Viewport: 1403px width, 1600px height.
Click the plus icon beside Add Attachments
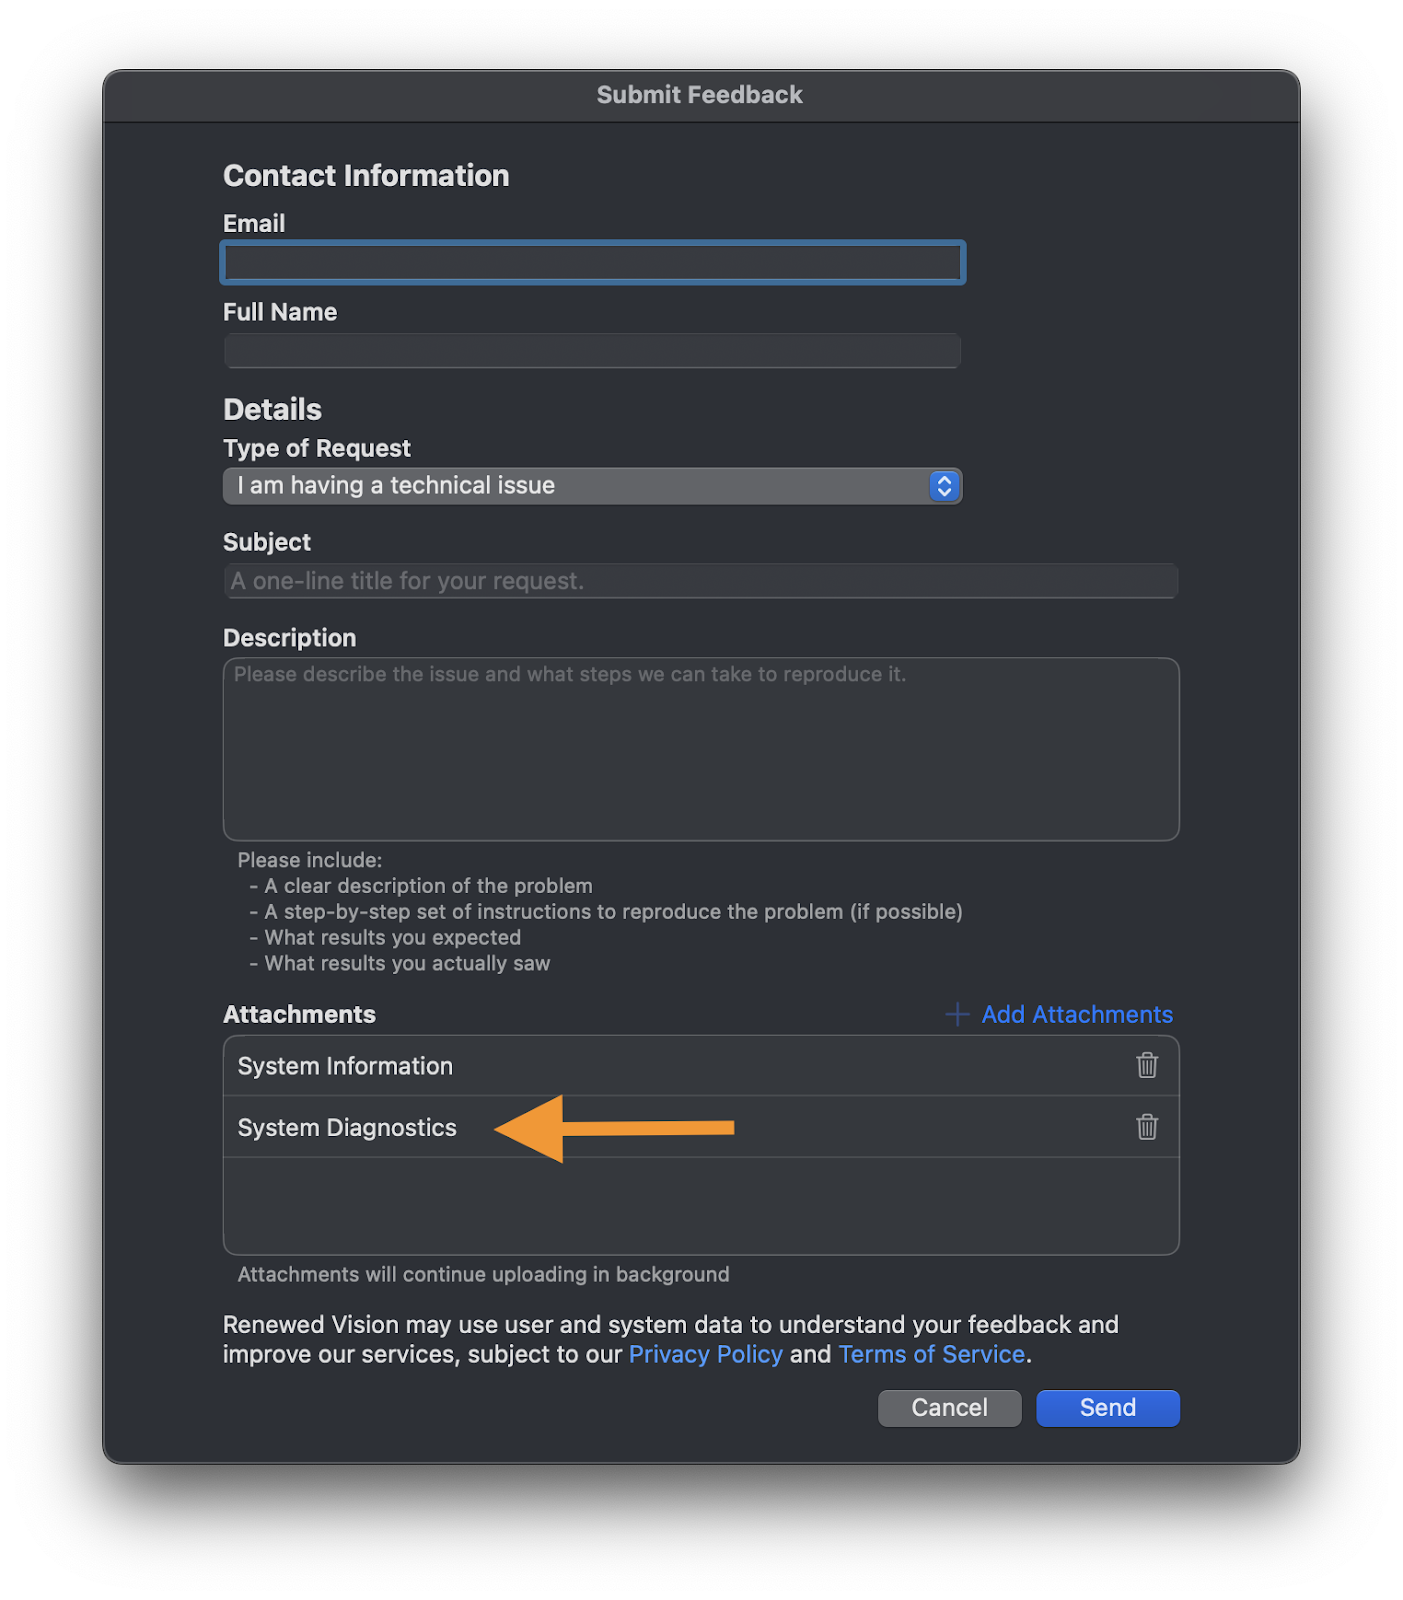point(957,1014)
